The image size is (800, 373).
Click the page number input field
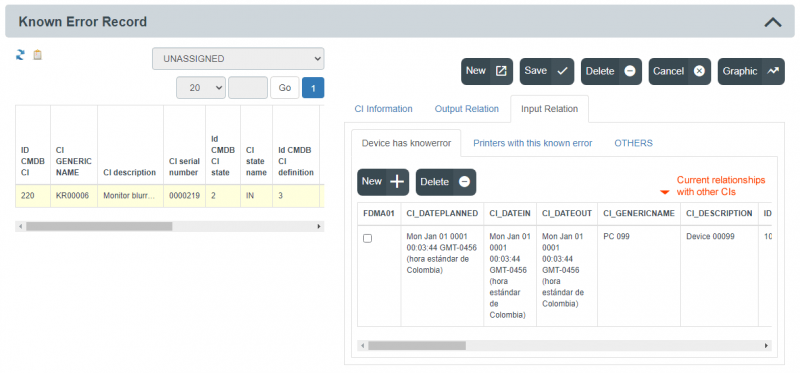tap(248, 88)
